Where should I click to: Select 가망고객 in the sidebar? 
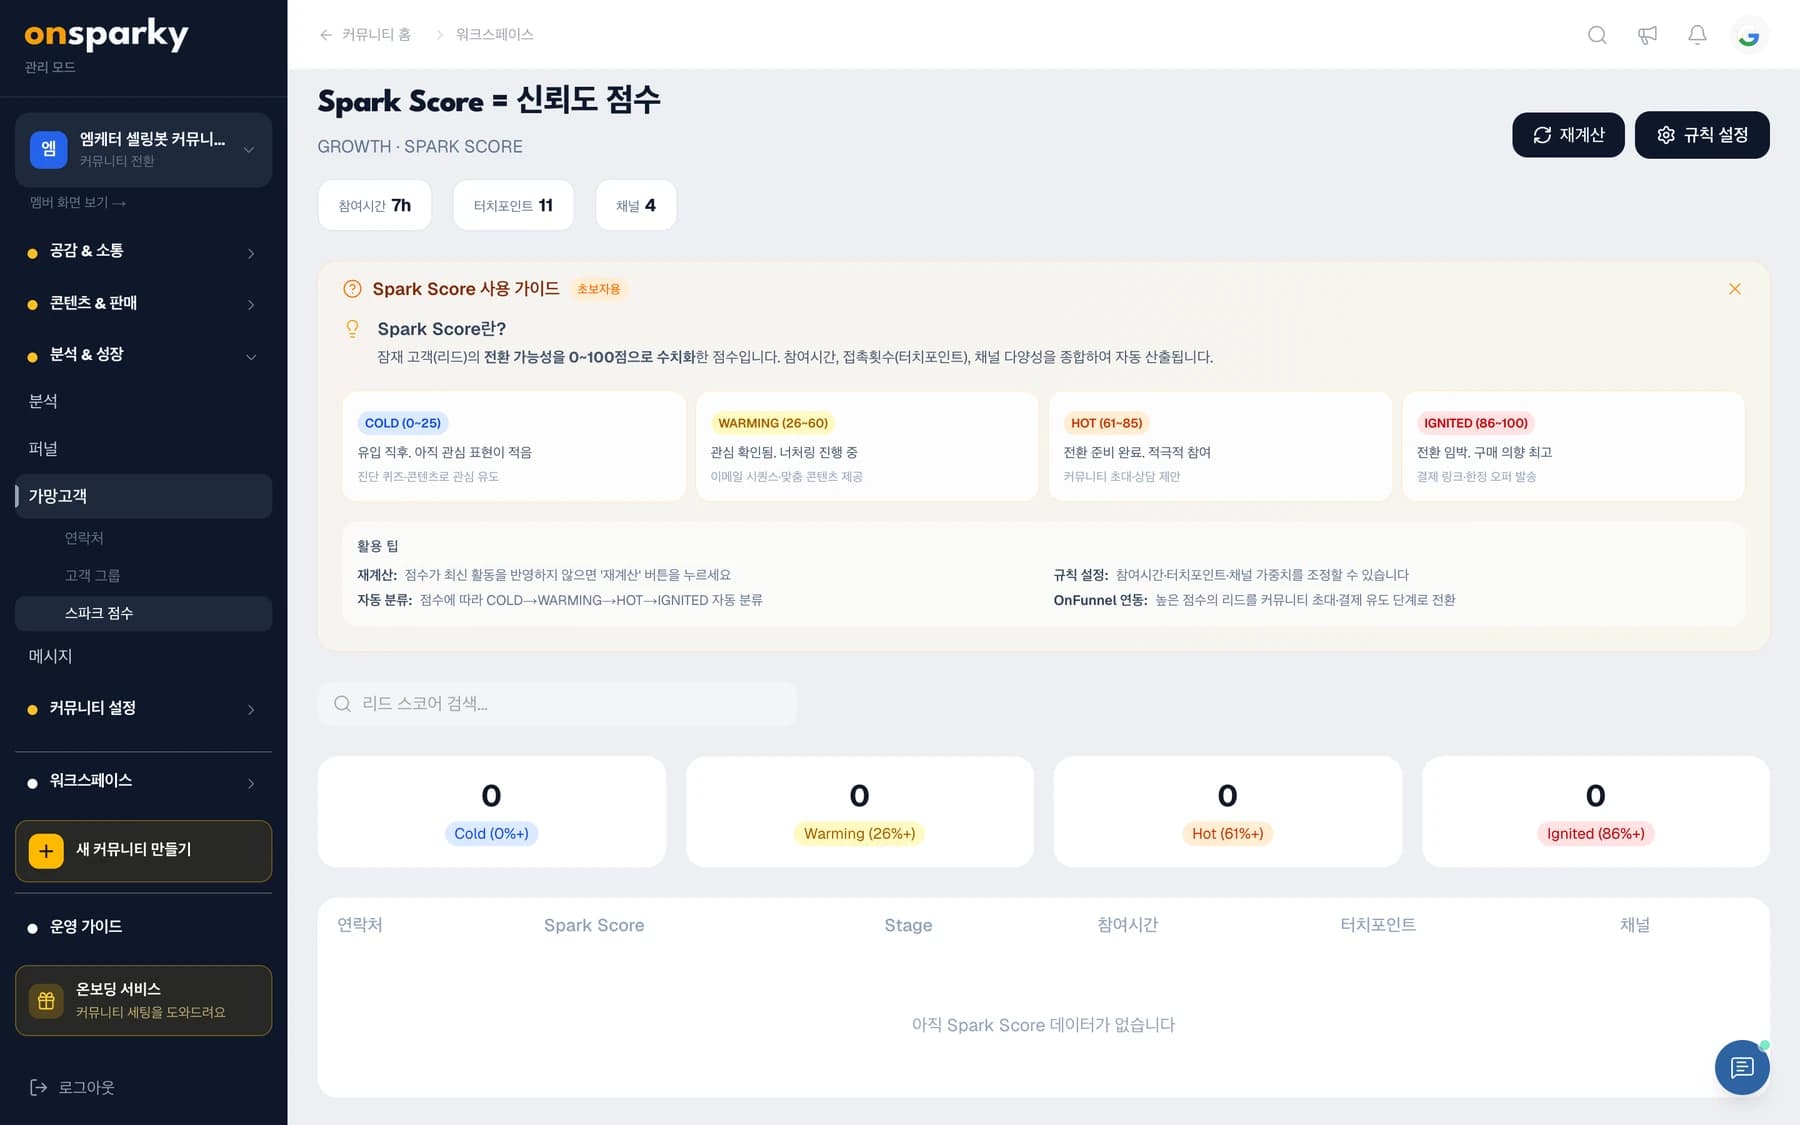[143, 496]
